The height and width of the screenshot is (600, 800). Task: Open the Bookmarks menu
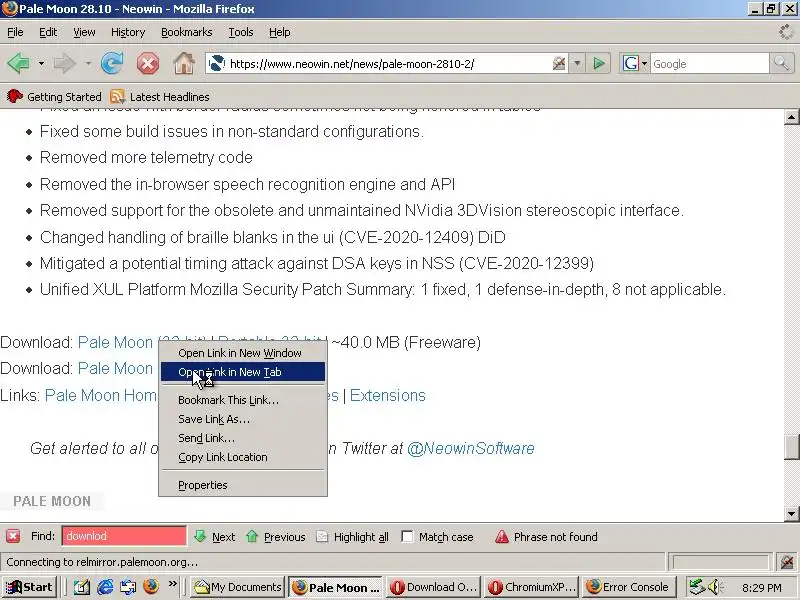187,32
